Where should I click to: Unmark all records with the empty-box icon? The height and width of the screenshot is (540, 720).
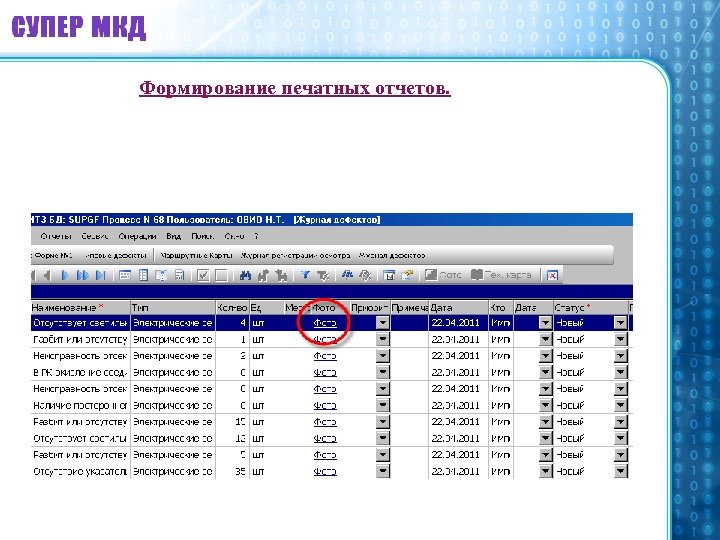pos(221,276)
